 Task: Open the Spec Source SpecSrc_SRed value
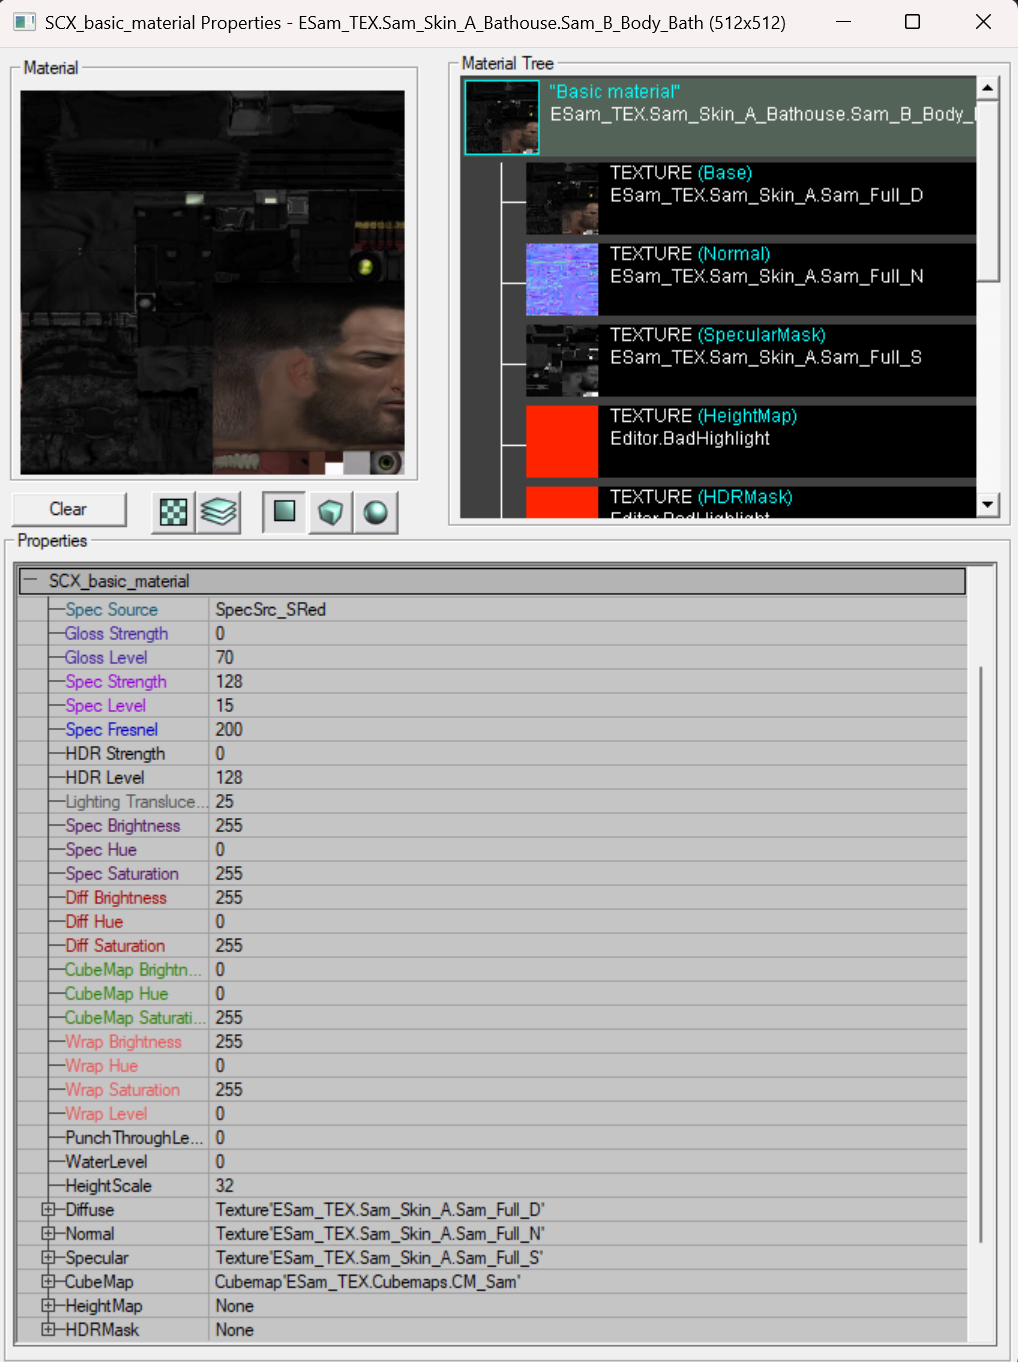[x=588, y=609]
